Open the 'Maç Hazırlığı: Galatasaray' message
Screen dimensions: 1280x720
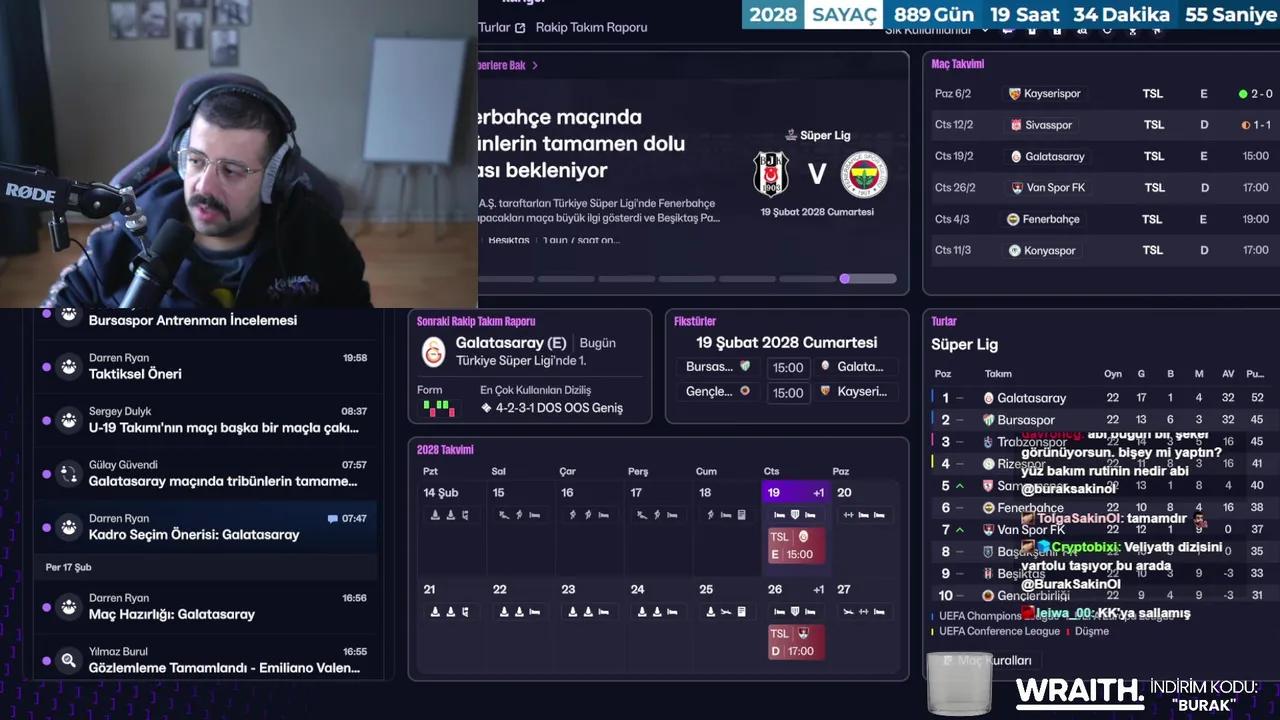pyautogui.click(x=172, y=614)
